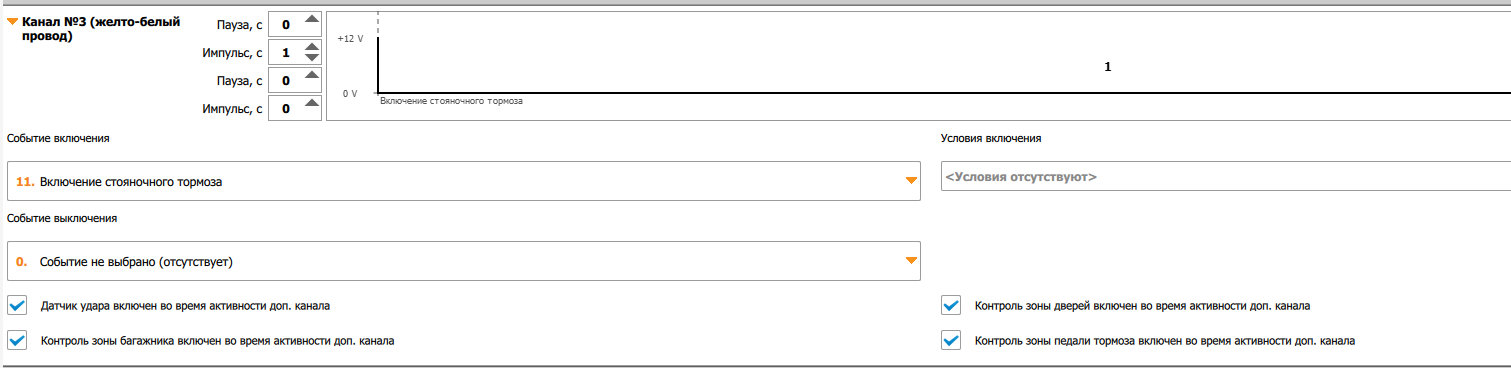Increase the first Импульс value with up arrow
The height and width of the screenshot is (368, 1511).
click(x=312, y=45)
